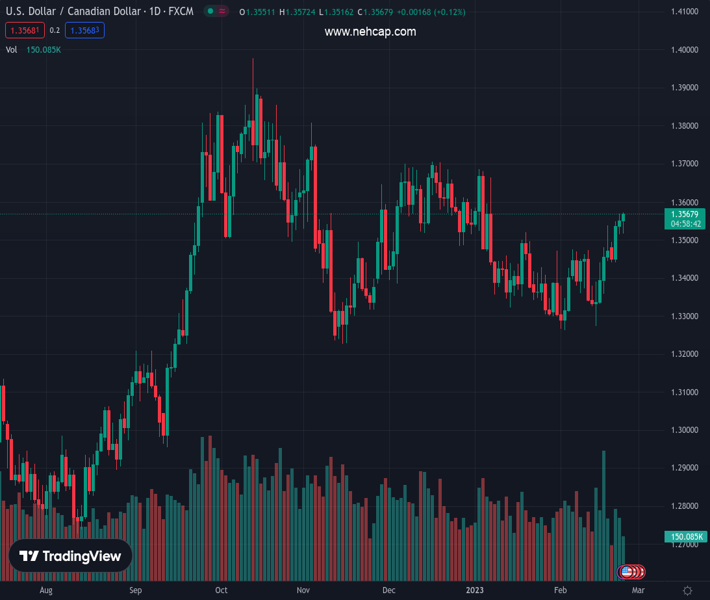This screenshot has height=600, width=710.
Task: Open chart settings gear icon
Action: (687, 591)
